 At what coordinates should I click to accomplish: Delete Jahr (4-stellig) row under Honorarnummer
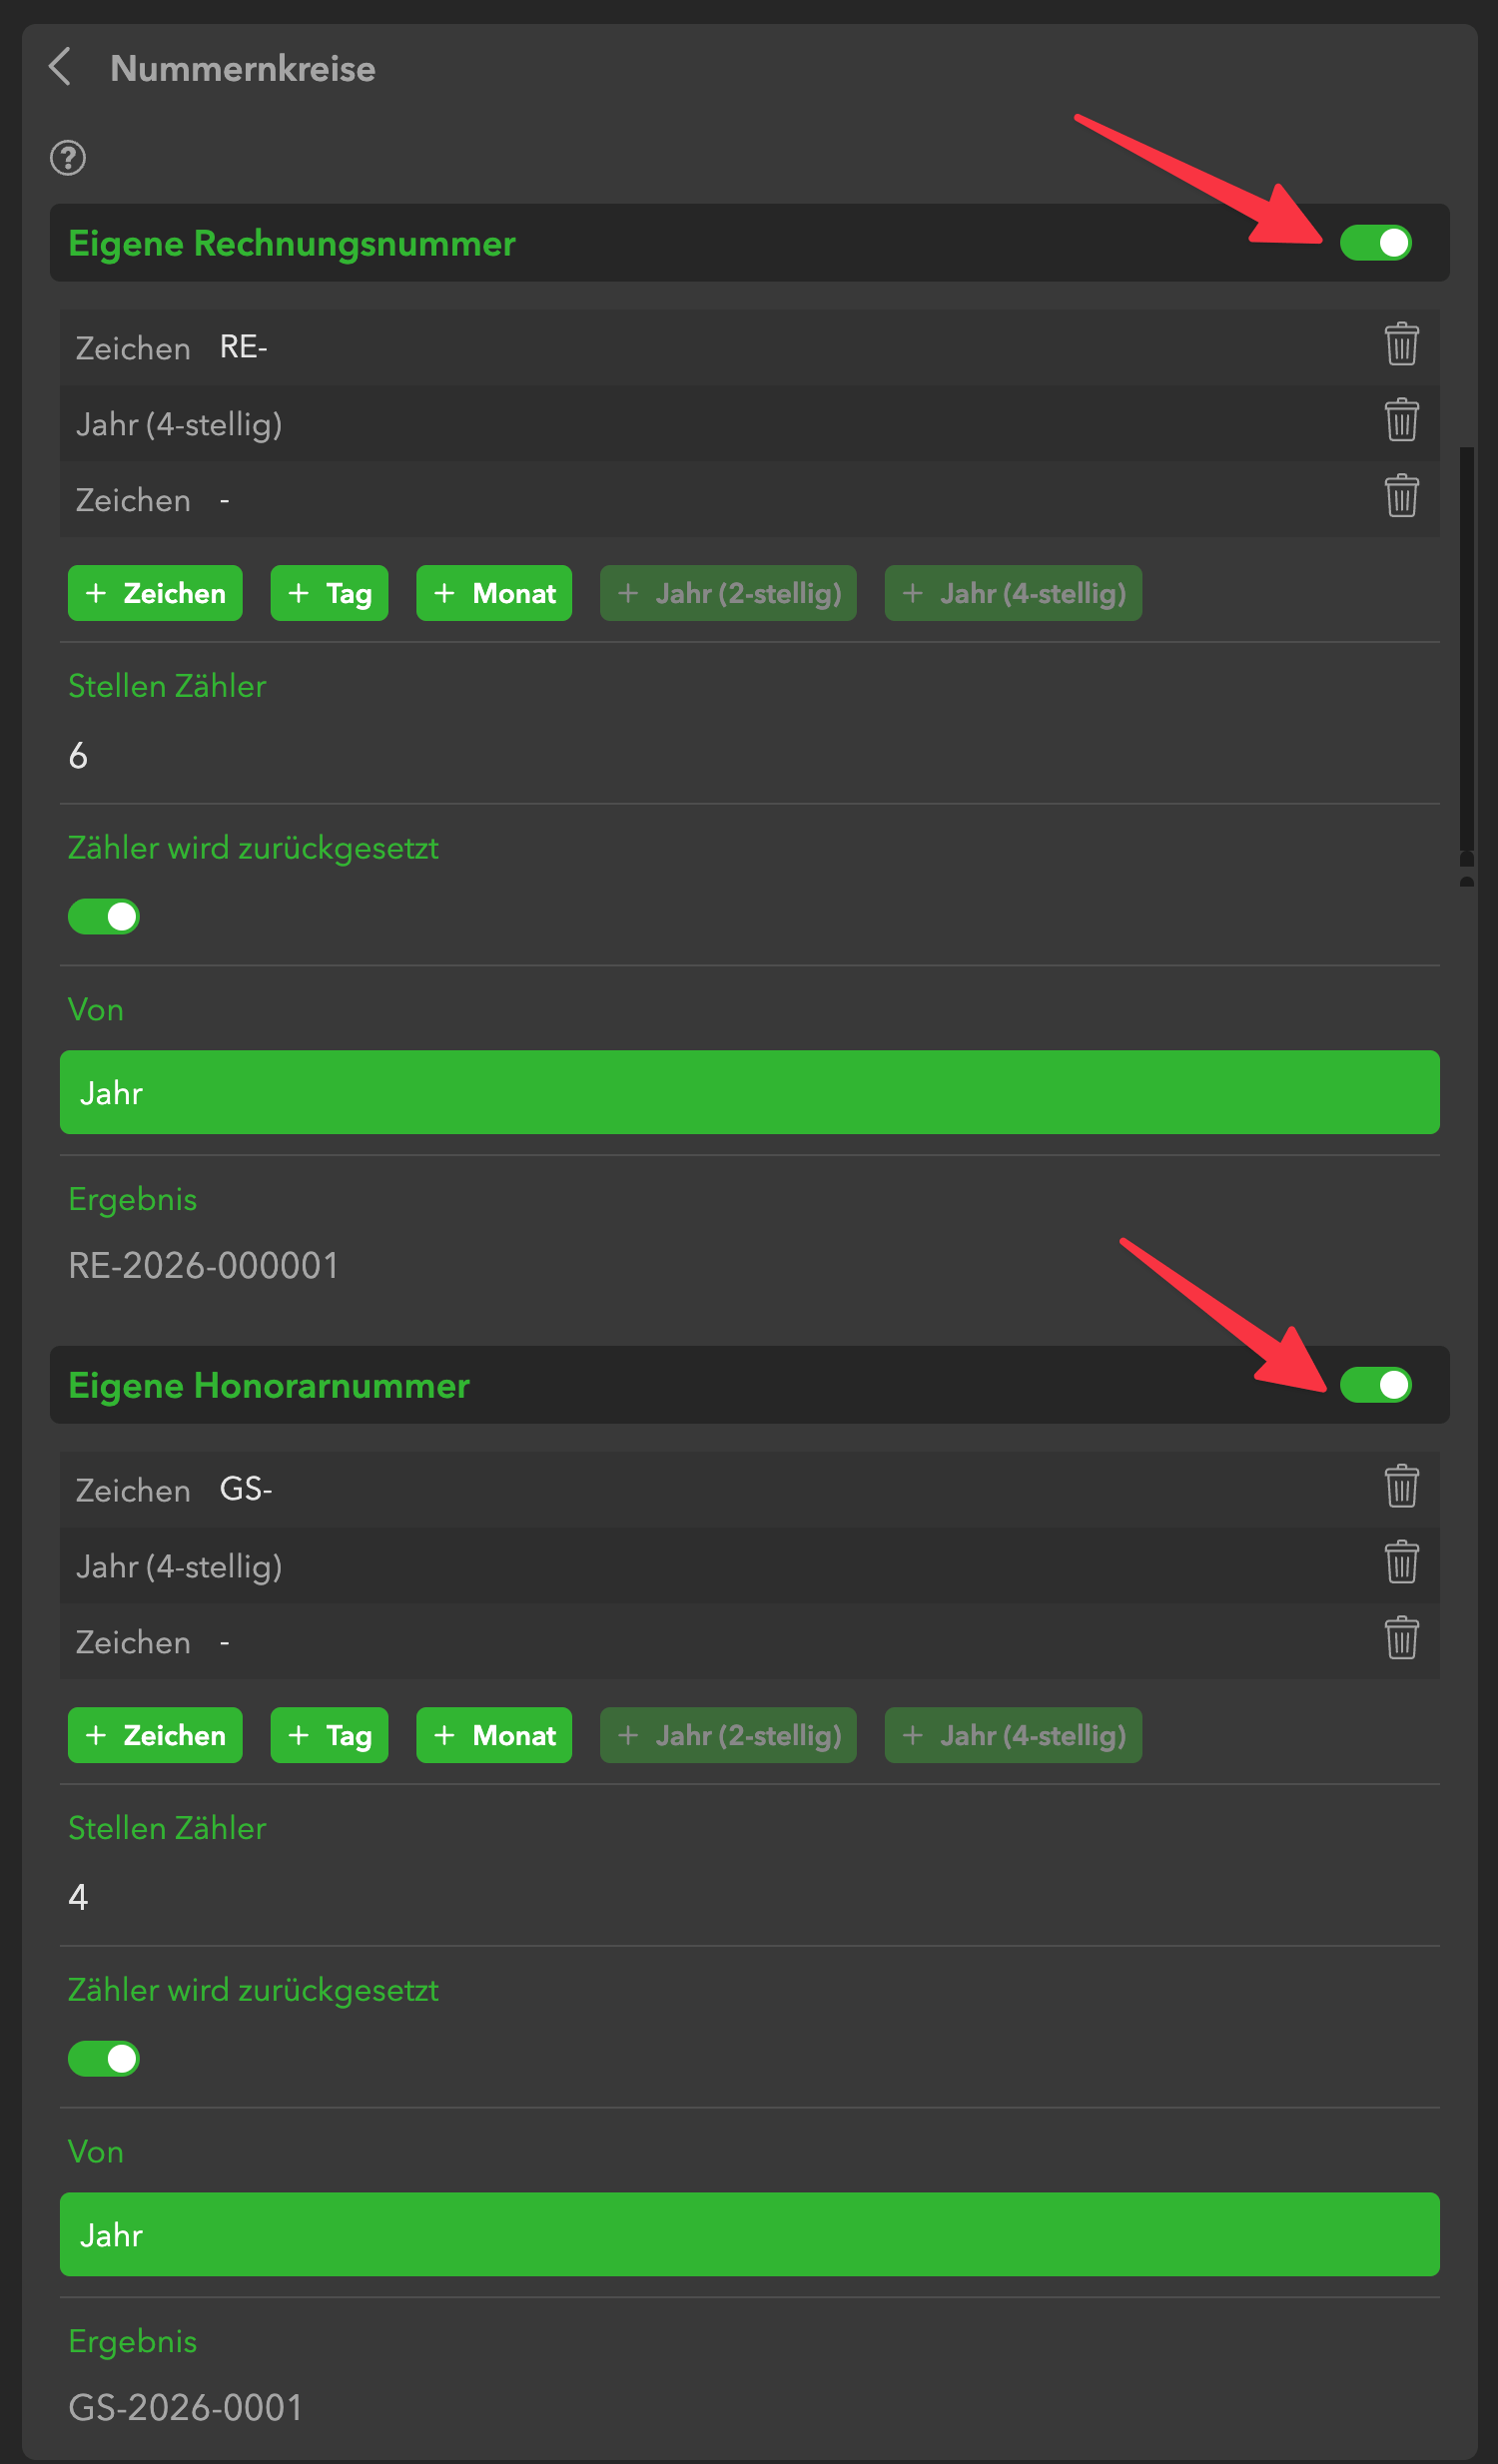tap(1400, 1563)
